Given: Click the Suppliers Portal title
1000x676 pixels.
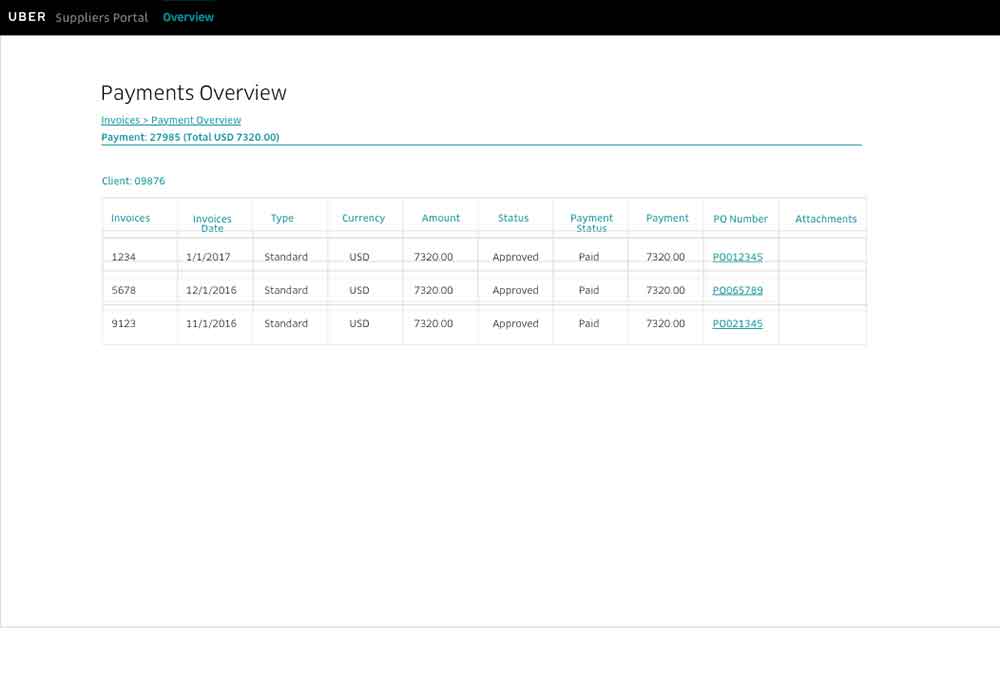Looking at the screenshot, I should click(101, 17).
